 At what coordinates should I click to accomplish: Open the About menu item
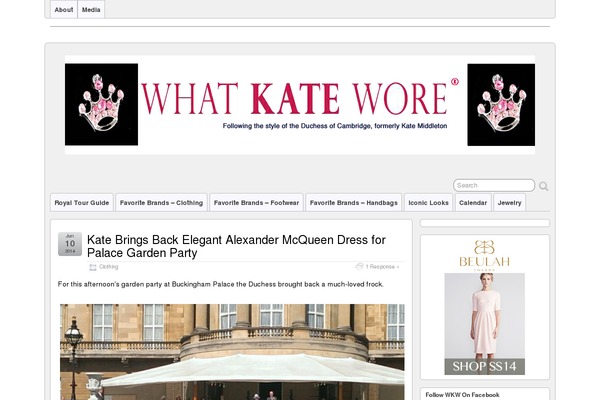64,10
